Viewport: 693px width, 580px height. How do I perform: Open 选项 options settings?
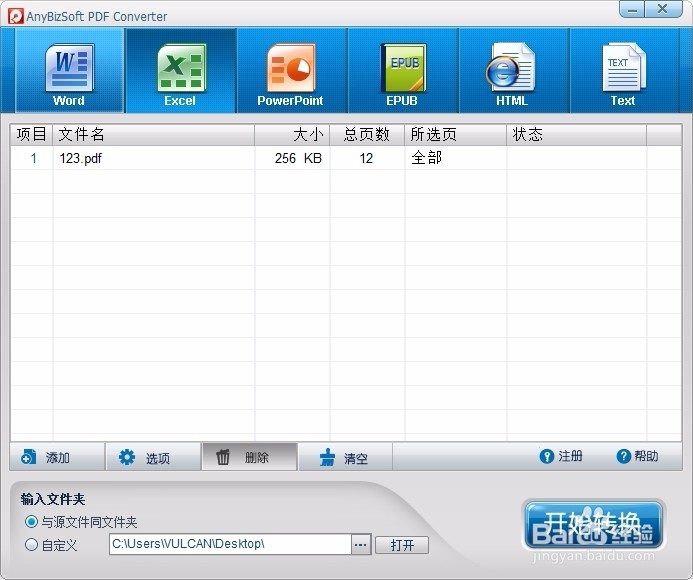(x=153, y=457)
